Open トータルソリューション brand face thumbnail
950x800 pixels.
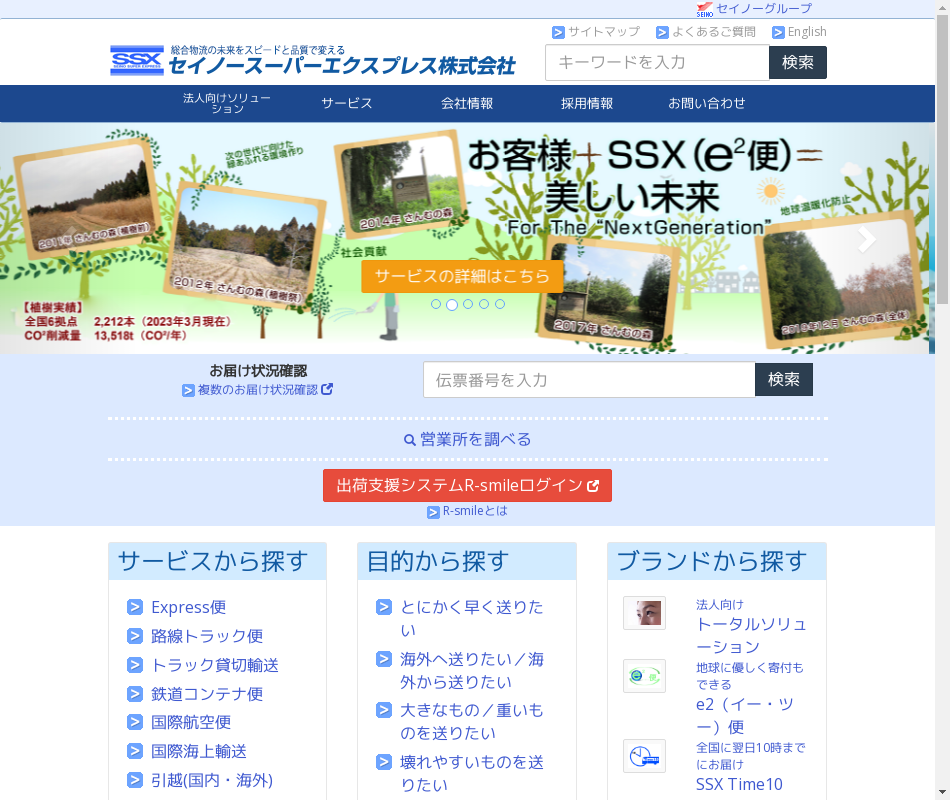644,613
